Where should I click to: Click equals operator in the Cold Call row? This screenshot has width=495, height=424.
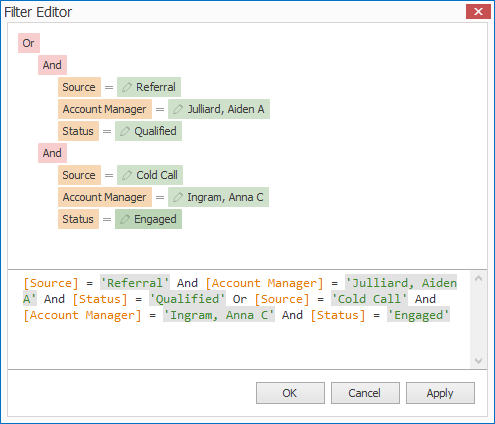[x=109, y=175]
